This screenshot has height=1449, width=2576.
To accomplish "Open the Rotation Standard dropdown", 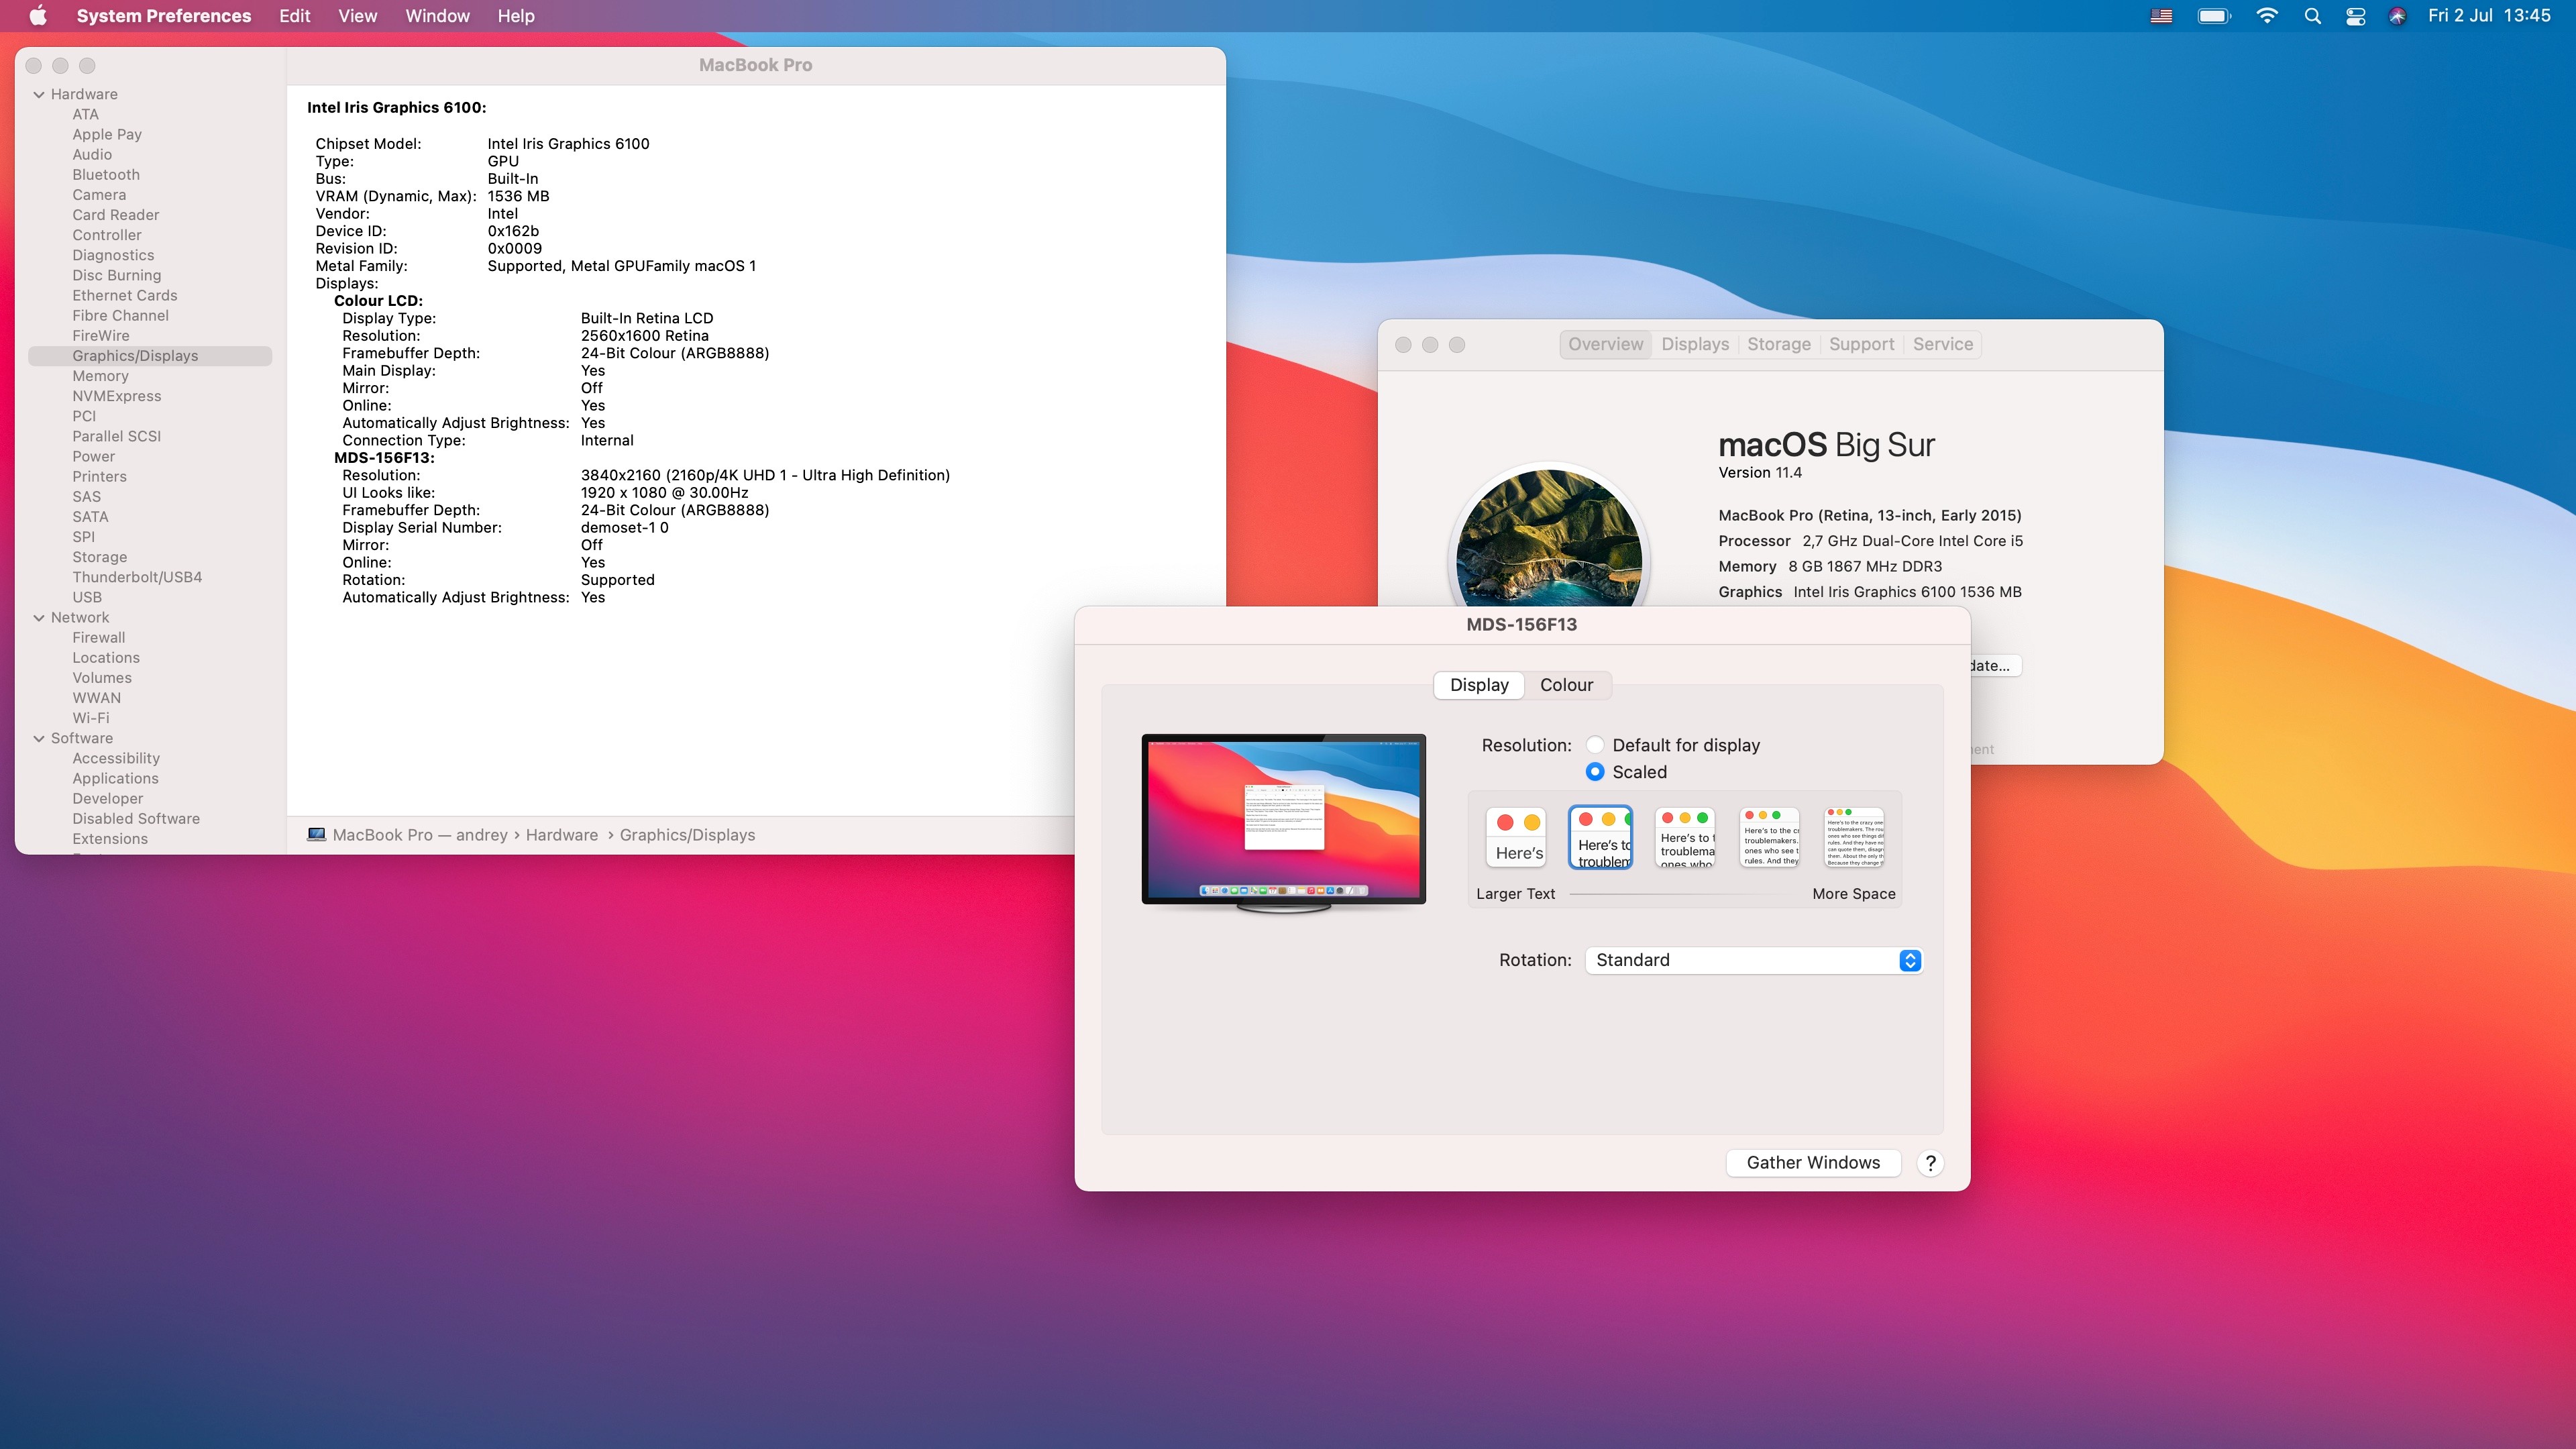I will tap(1754, 960).
